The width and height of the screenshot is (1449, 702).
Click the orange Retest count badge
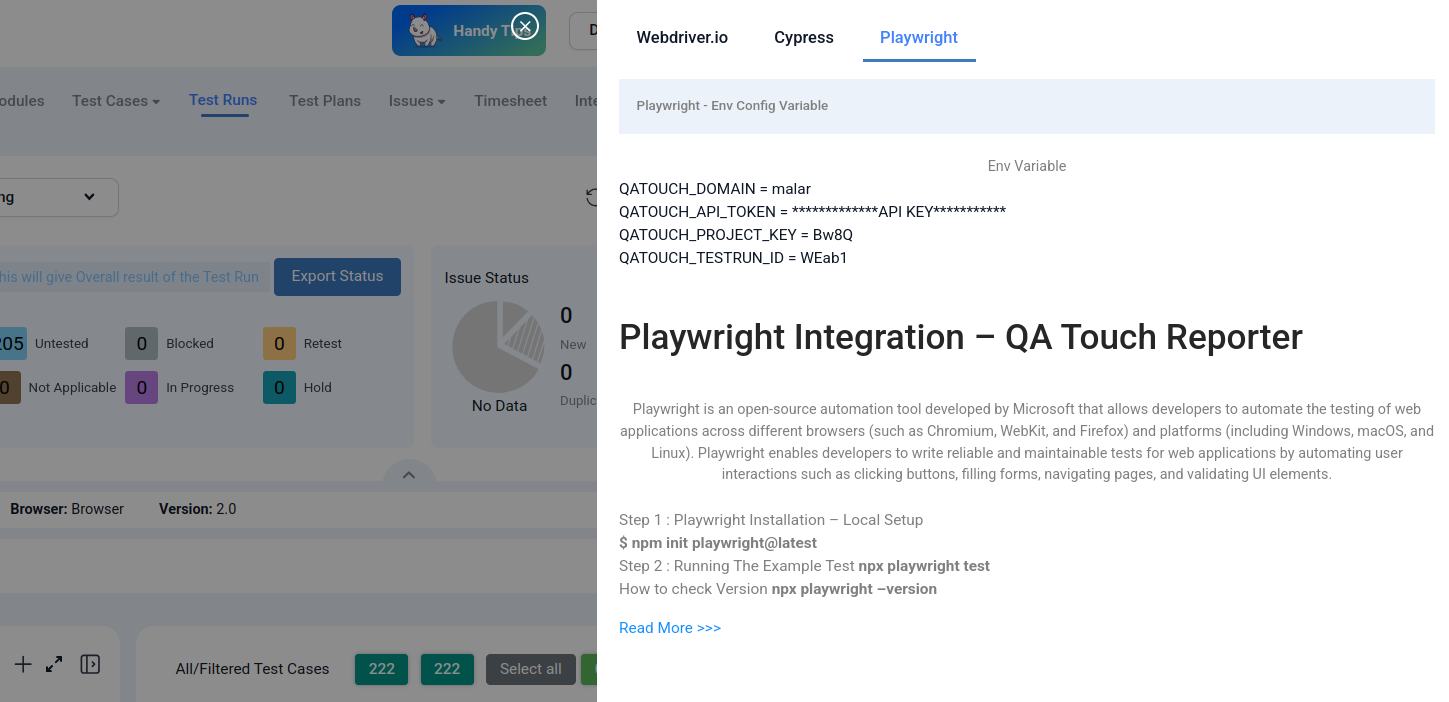click(279, 344)
